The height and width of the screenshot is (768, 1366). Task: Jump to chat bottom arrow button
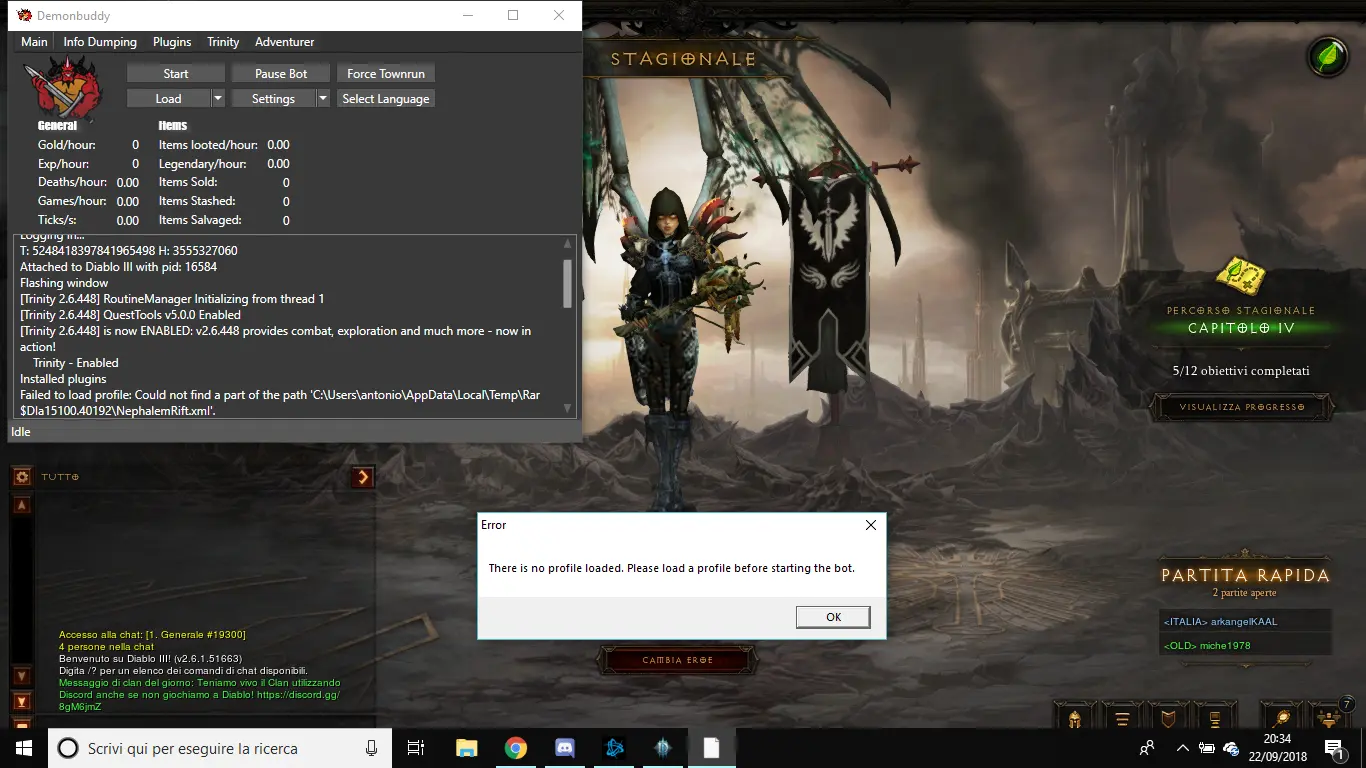[21, 701]
